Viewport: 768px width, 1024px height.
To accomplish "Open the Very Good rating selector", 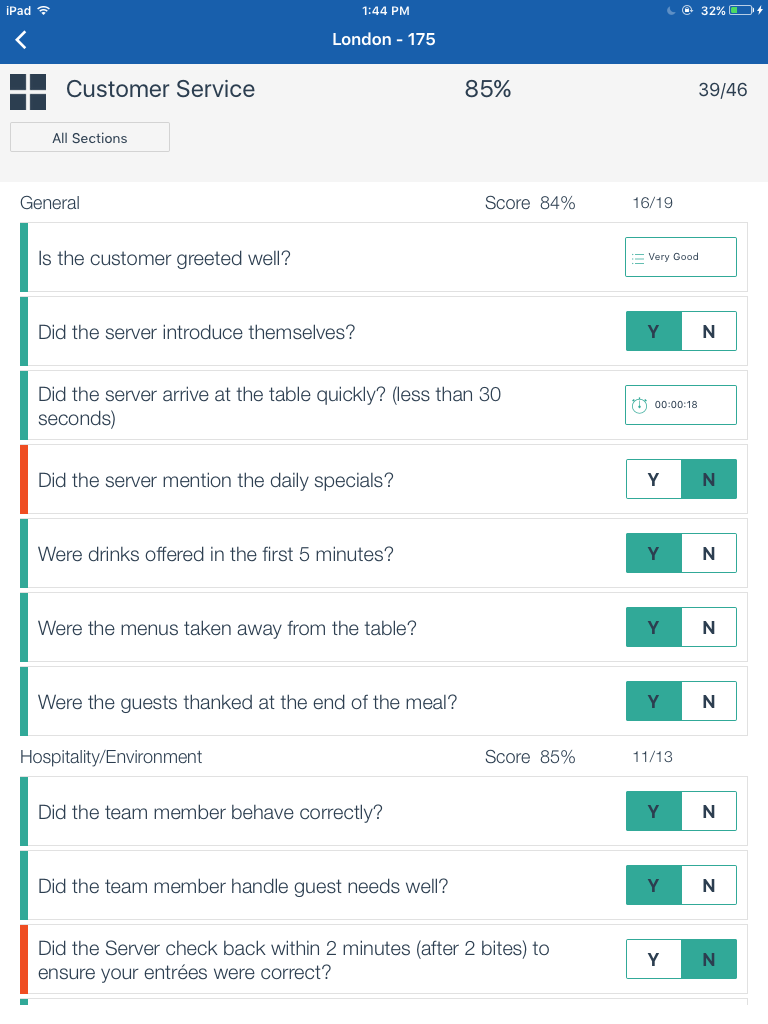I will click(680, 256).
